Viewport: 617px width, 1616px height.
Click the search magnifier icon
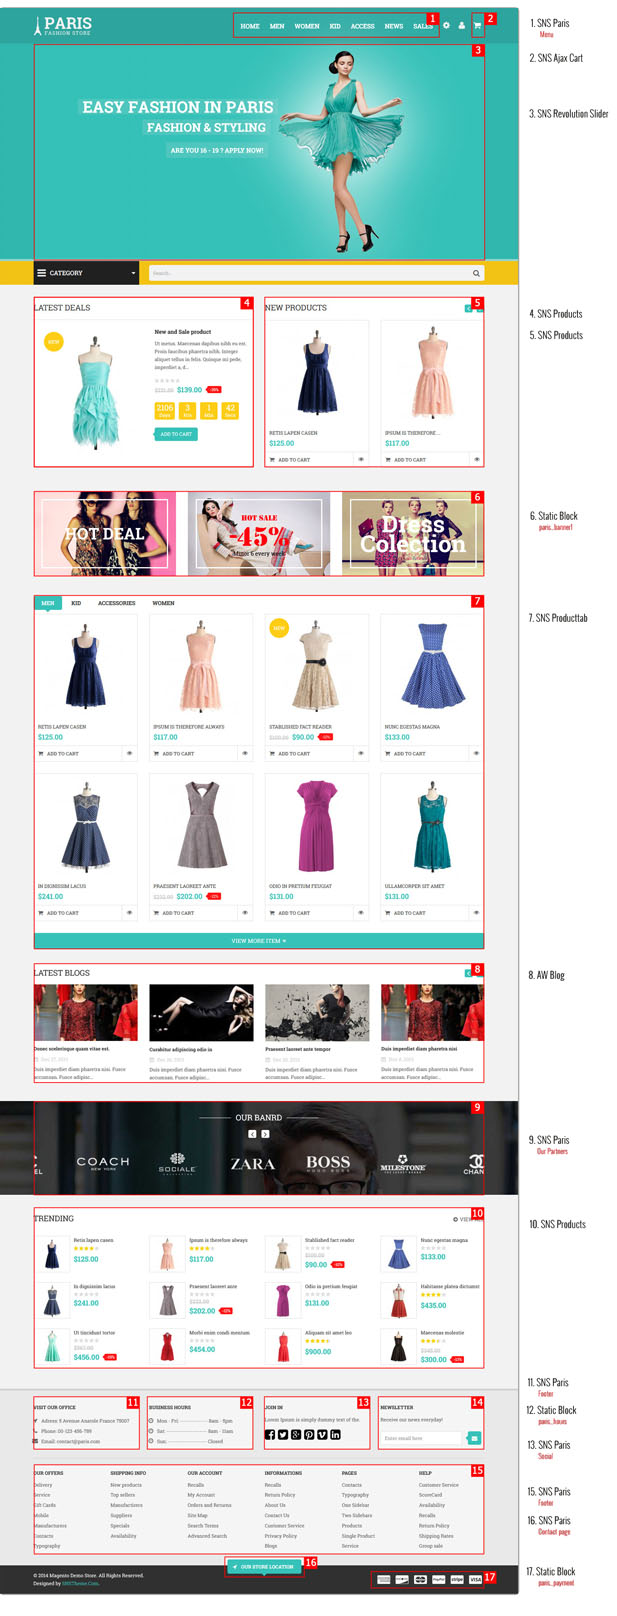point(476,273)
